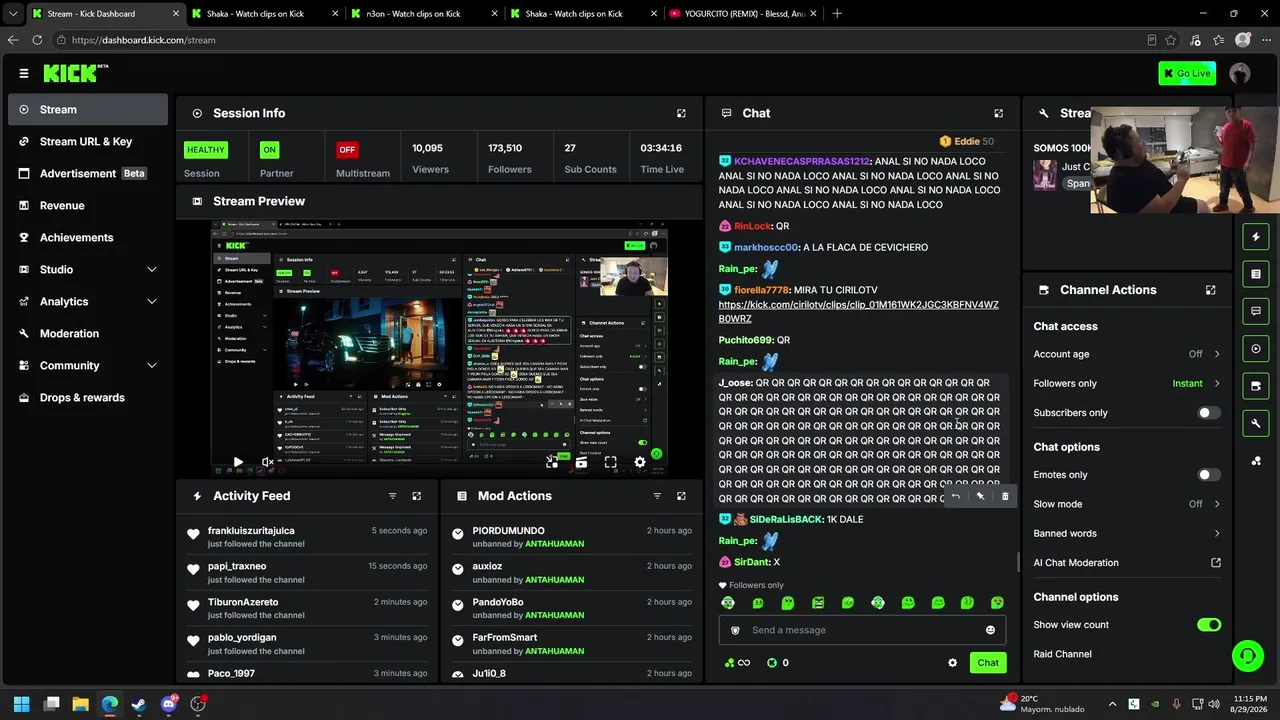Viewport: 1280px width, 720px height.
Task: Expand the Session Info panel to fullscreen
Action: [x=681, y=114]
